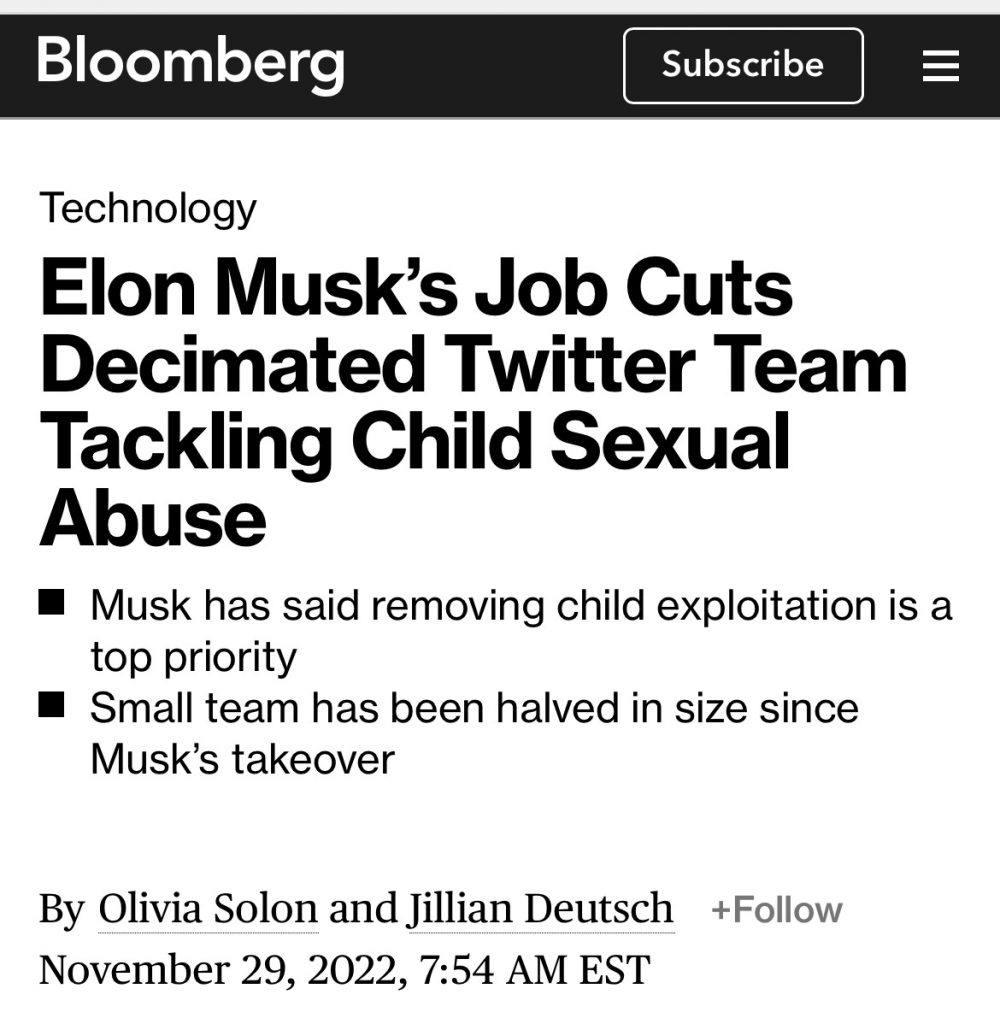Click the Subscribe button
This screenshot has width=1000, height=1024.
pyautogui.click(x=743, y=66)
